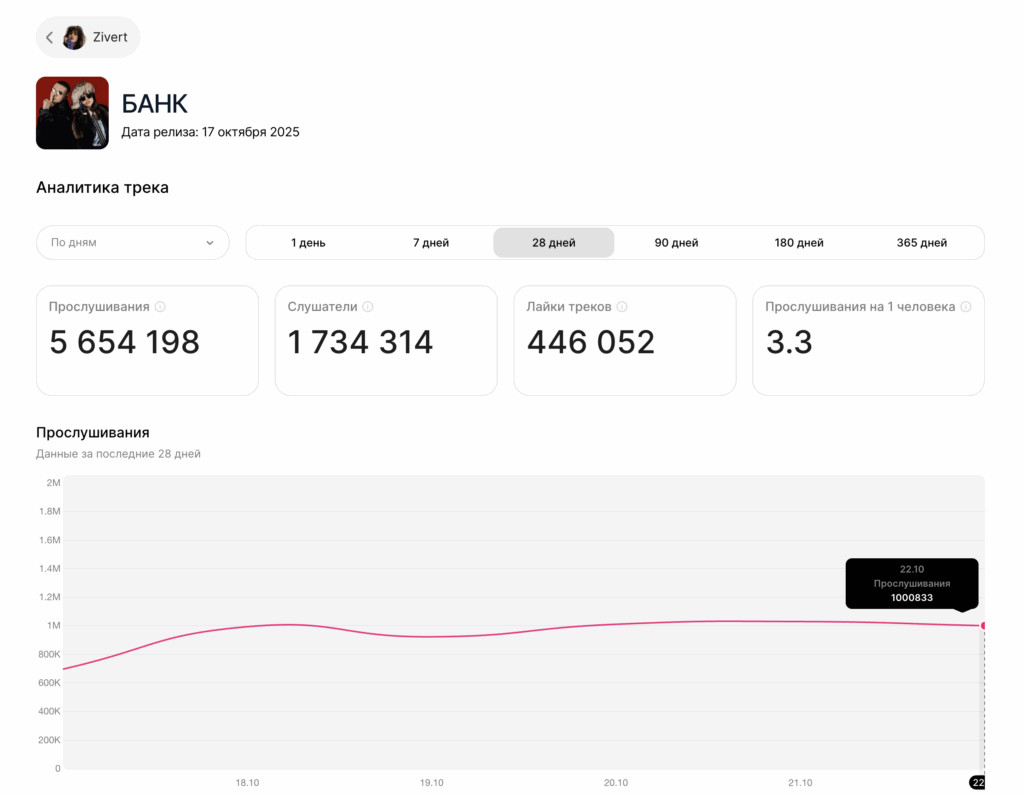Click the chevron in По дням selector
The height and width of the screenshot is (795, 1024).
tap(210, 243)
